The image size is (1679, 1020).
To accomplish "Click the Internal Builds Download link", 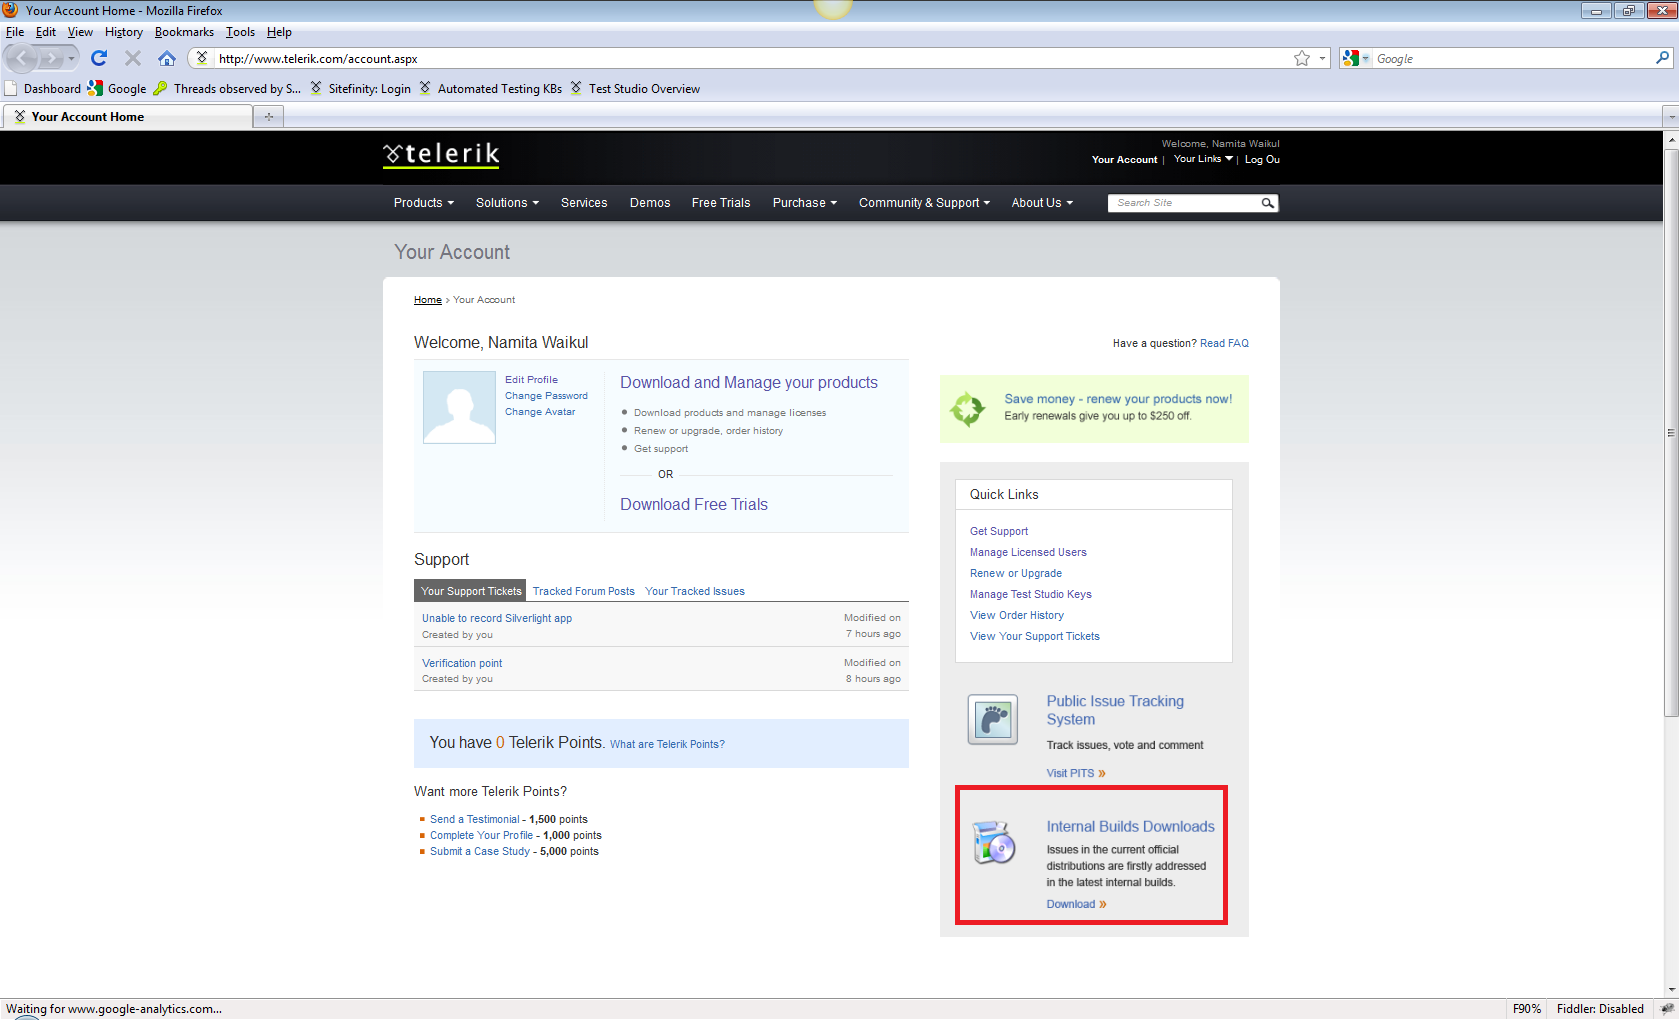I will click(x=1076, y=904).
